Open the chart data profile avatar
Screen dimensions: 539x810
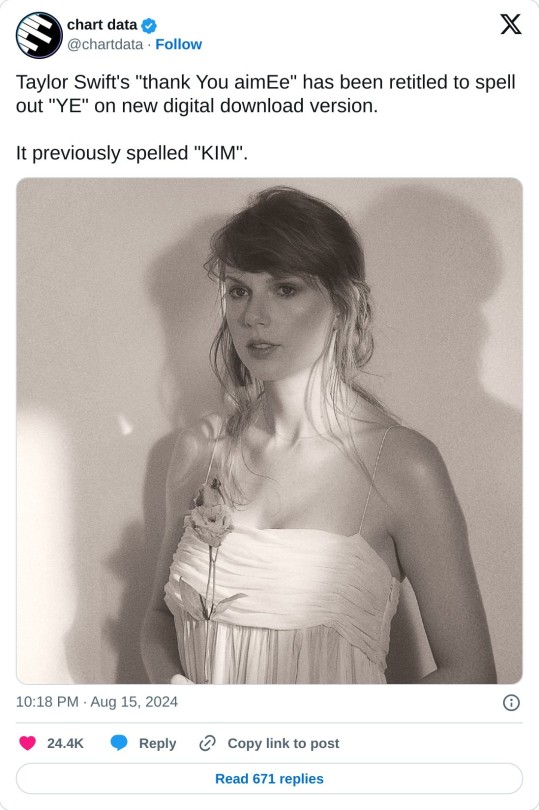point(39,35)
